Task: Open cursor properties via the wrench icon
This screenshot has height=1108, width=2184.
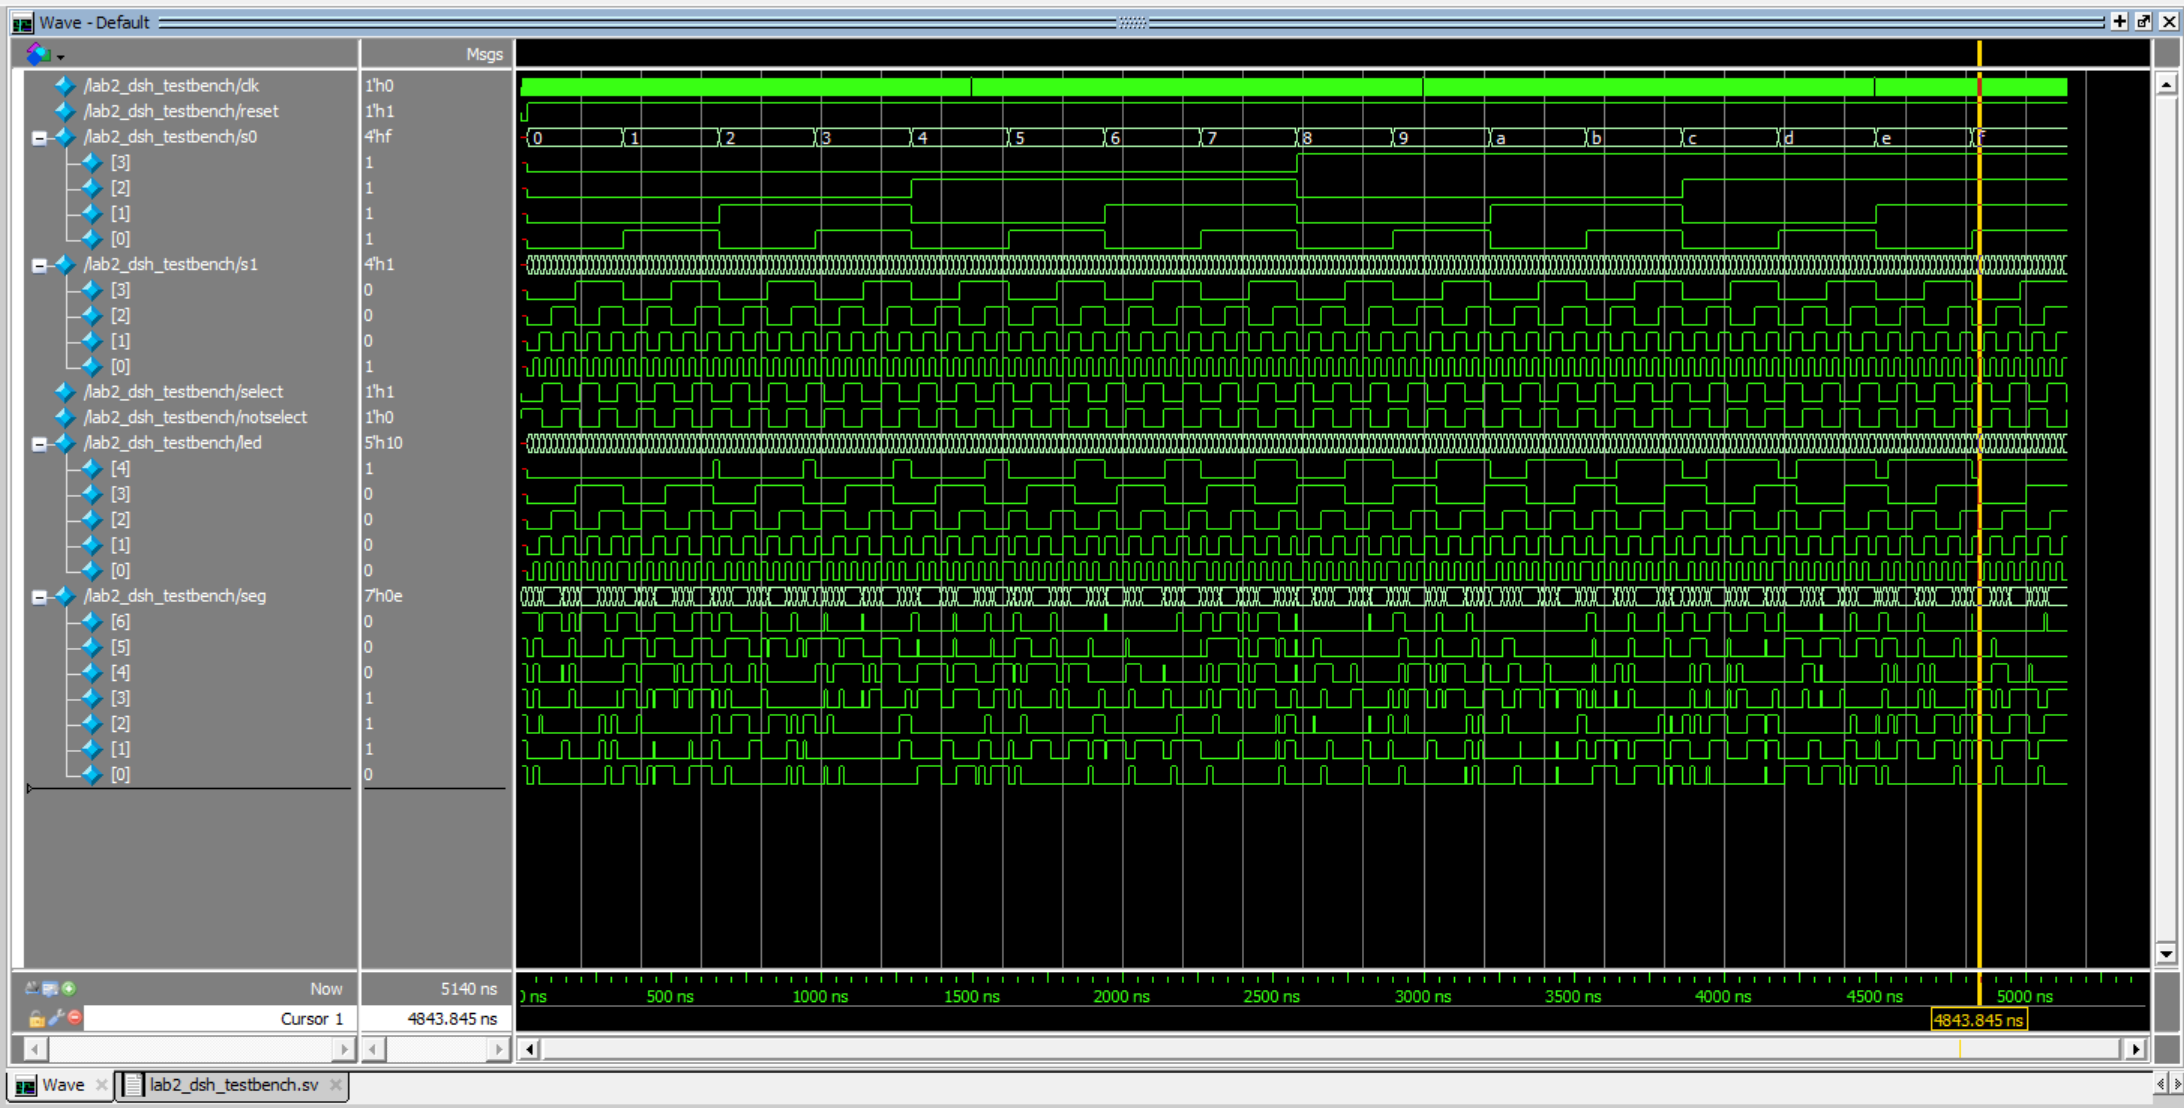Action: click(x=55, y=1020)
